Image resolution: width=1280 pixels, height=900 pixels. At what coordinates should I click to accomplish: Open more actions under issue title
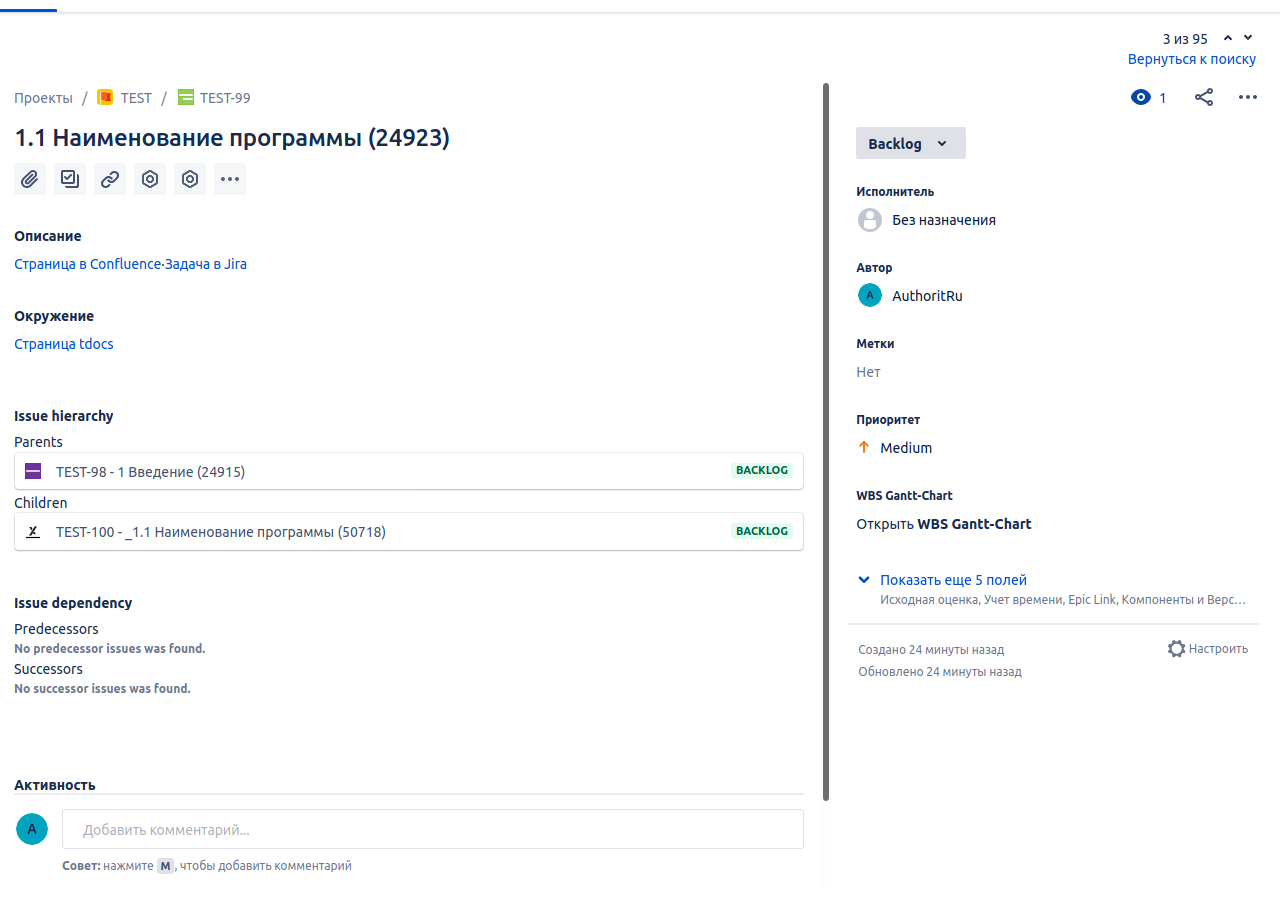pos(230,179)
